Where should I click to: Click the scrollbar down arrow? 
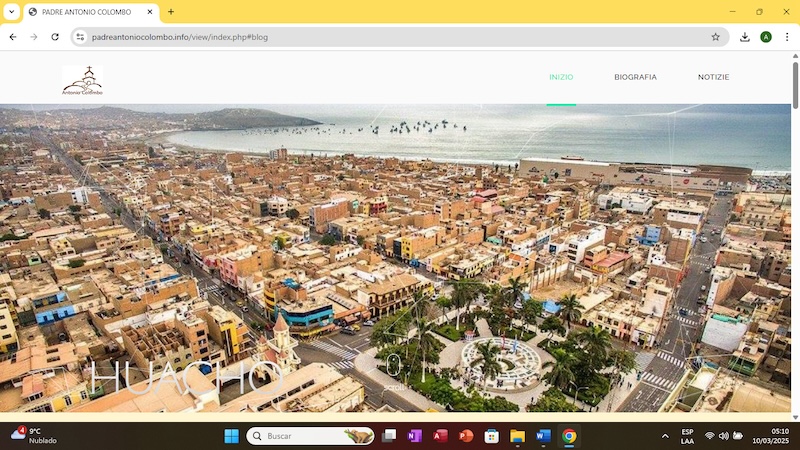[795, 417]
